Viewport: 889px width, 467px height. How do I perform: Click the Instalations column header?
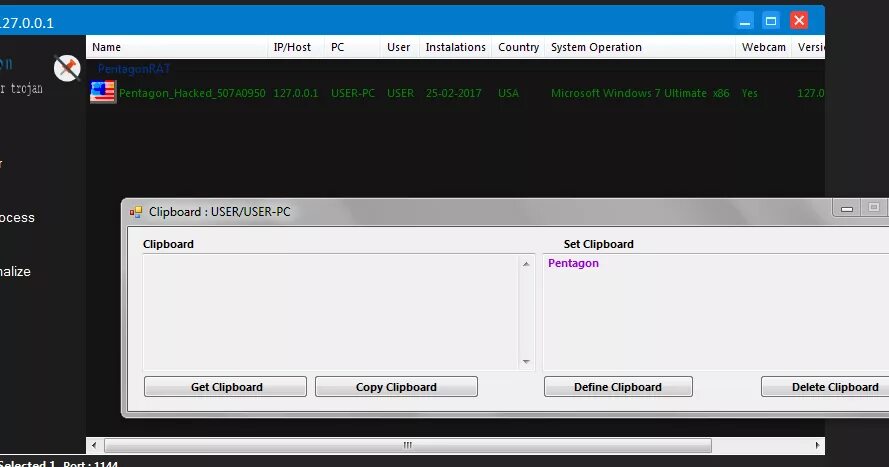[455, 47]
